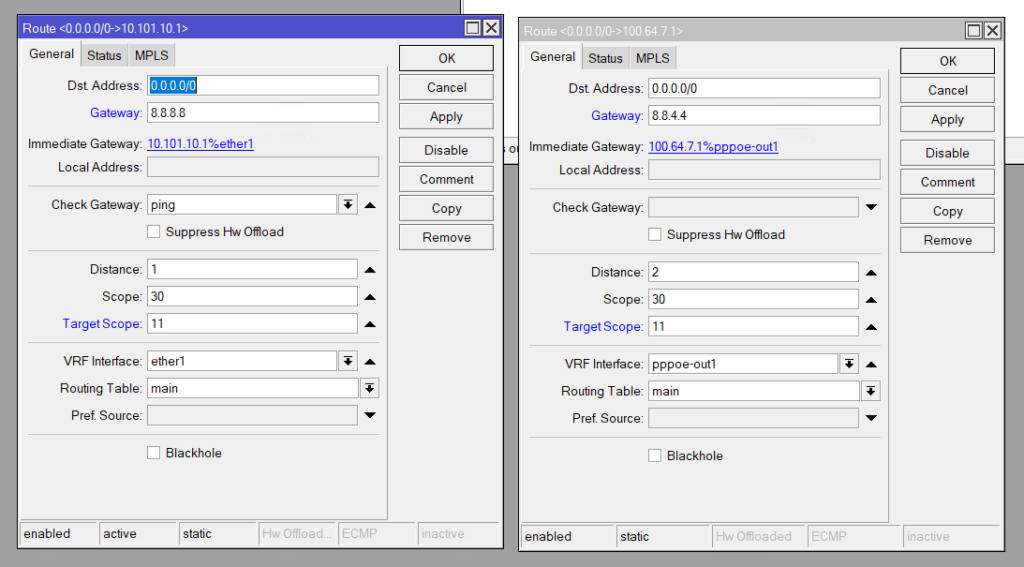
Task: Open immediate gateway link 10.101.10.1%ether1
Action: coord(200,144)
